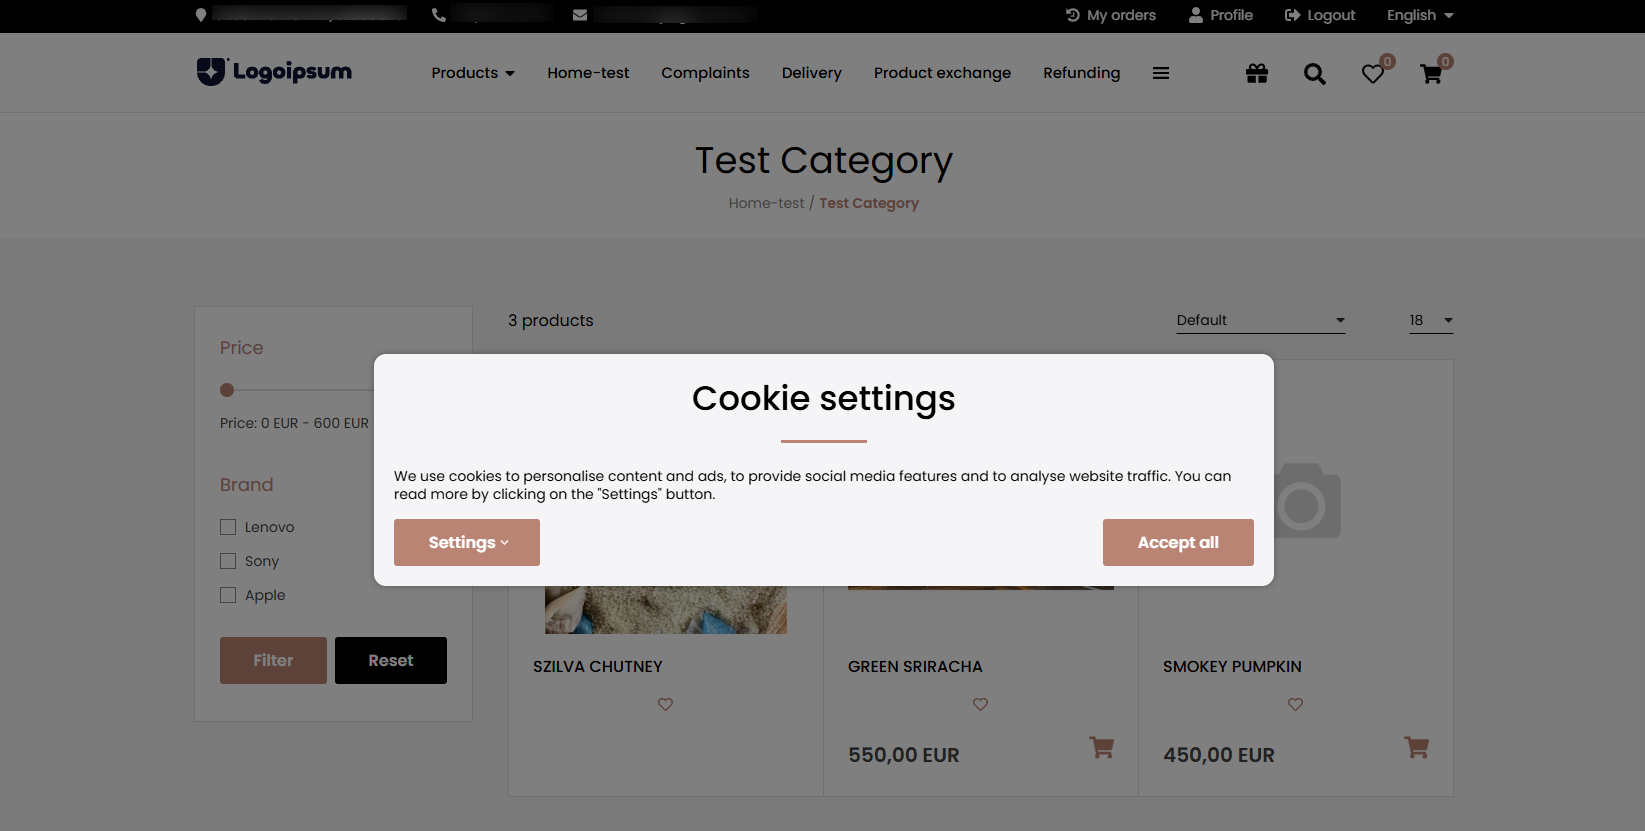Enable the Lenovo brand checkbox

(x=227, y=526)
